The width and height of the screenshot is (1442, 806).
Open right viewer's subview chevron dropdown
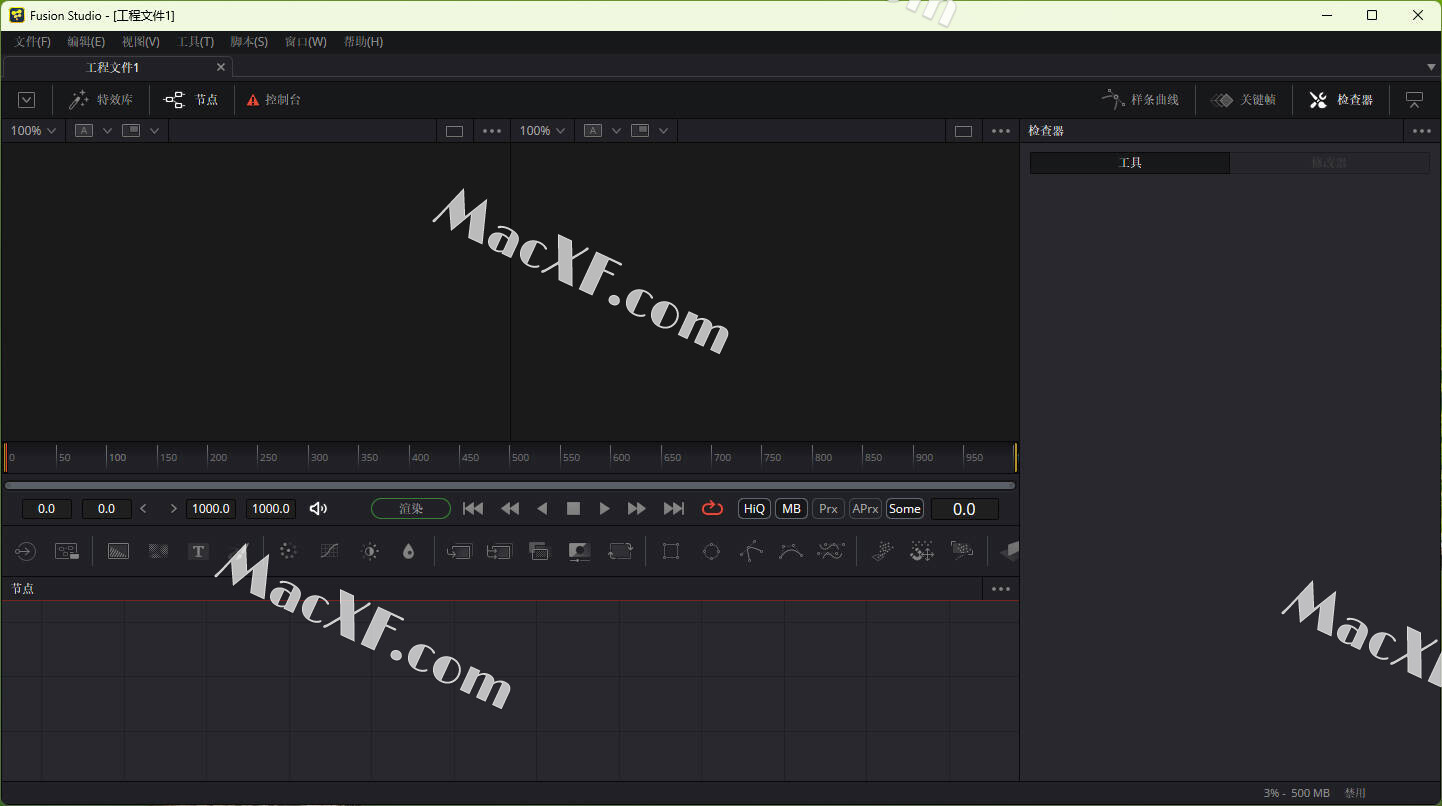pyautogui.click(x=663, y=131)
